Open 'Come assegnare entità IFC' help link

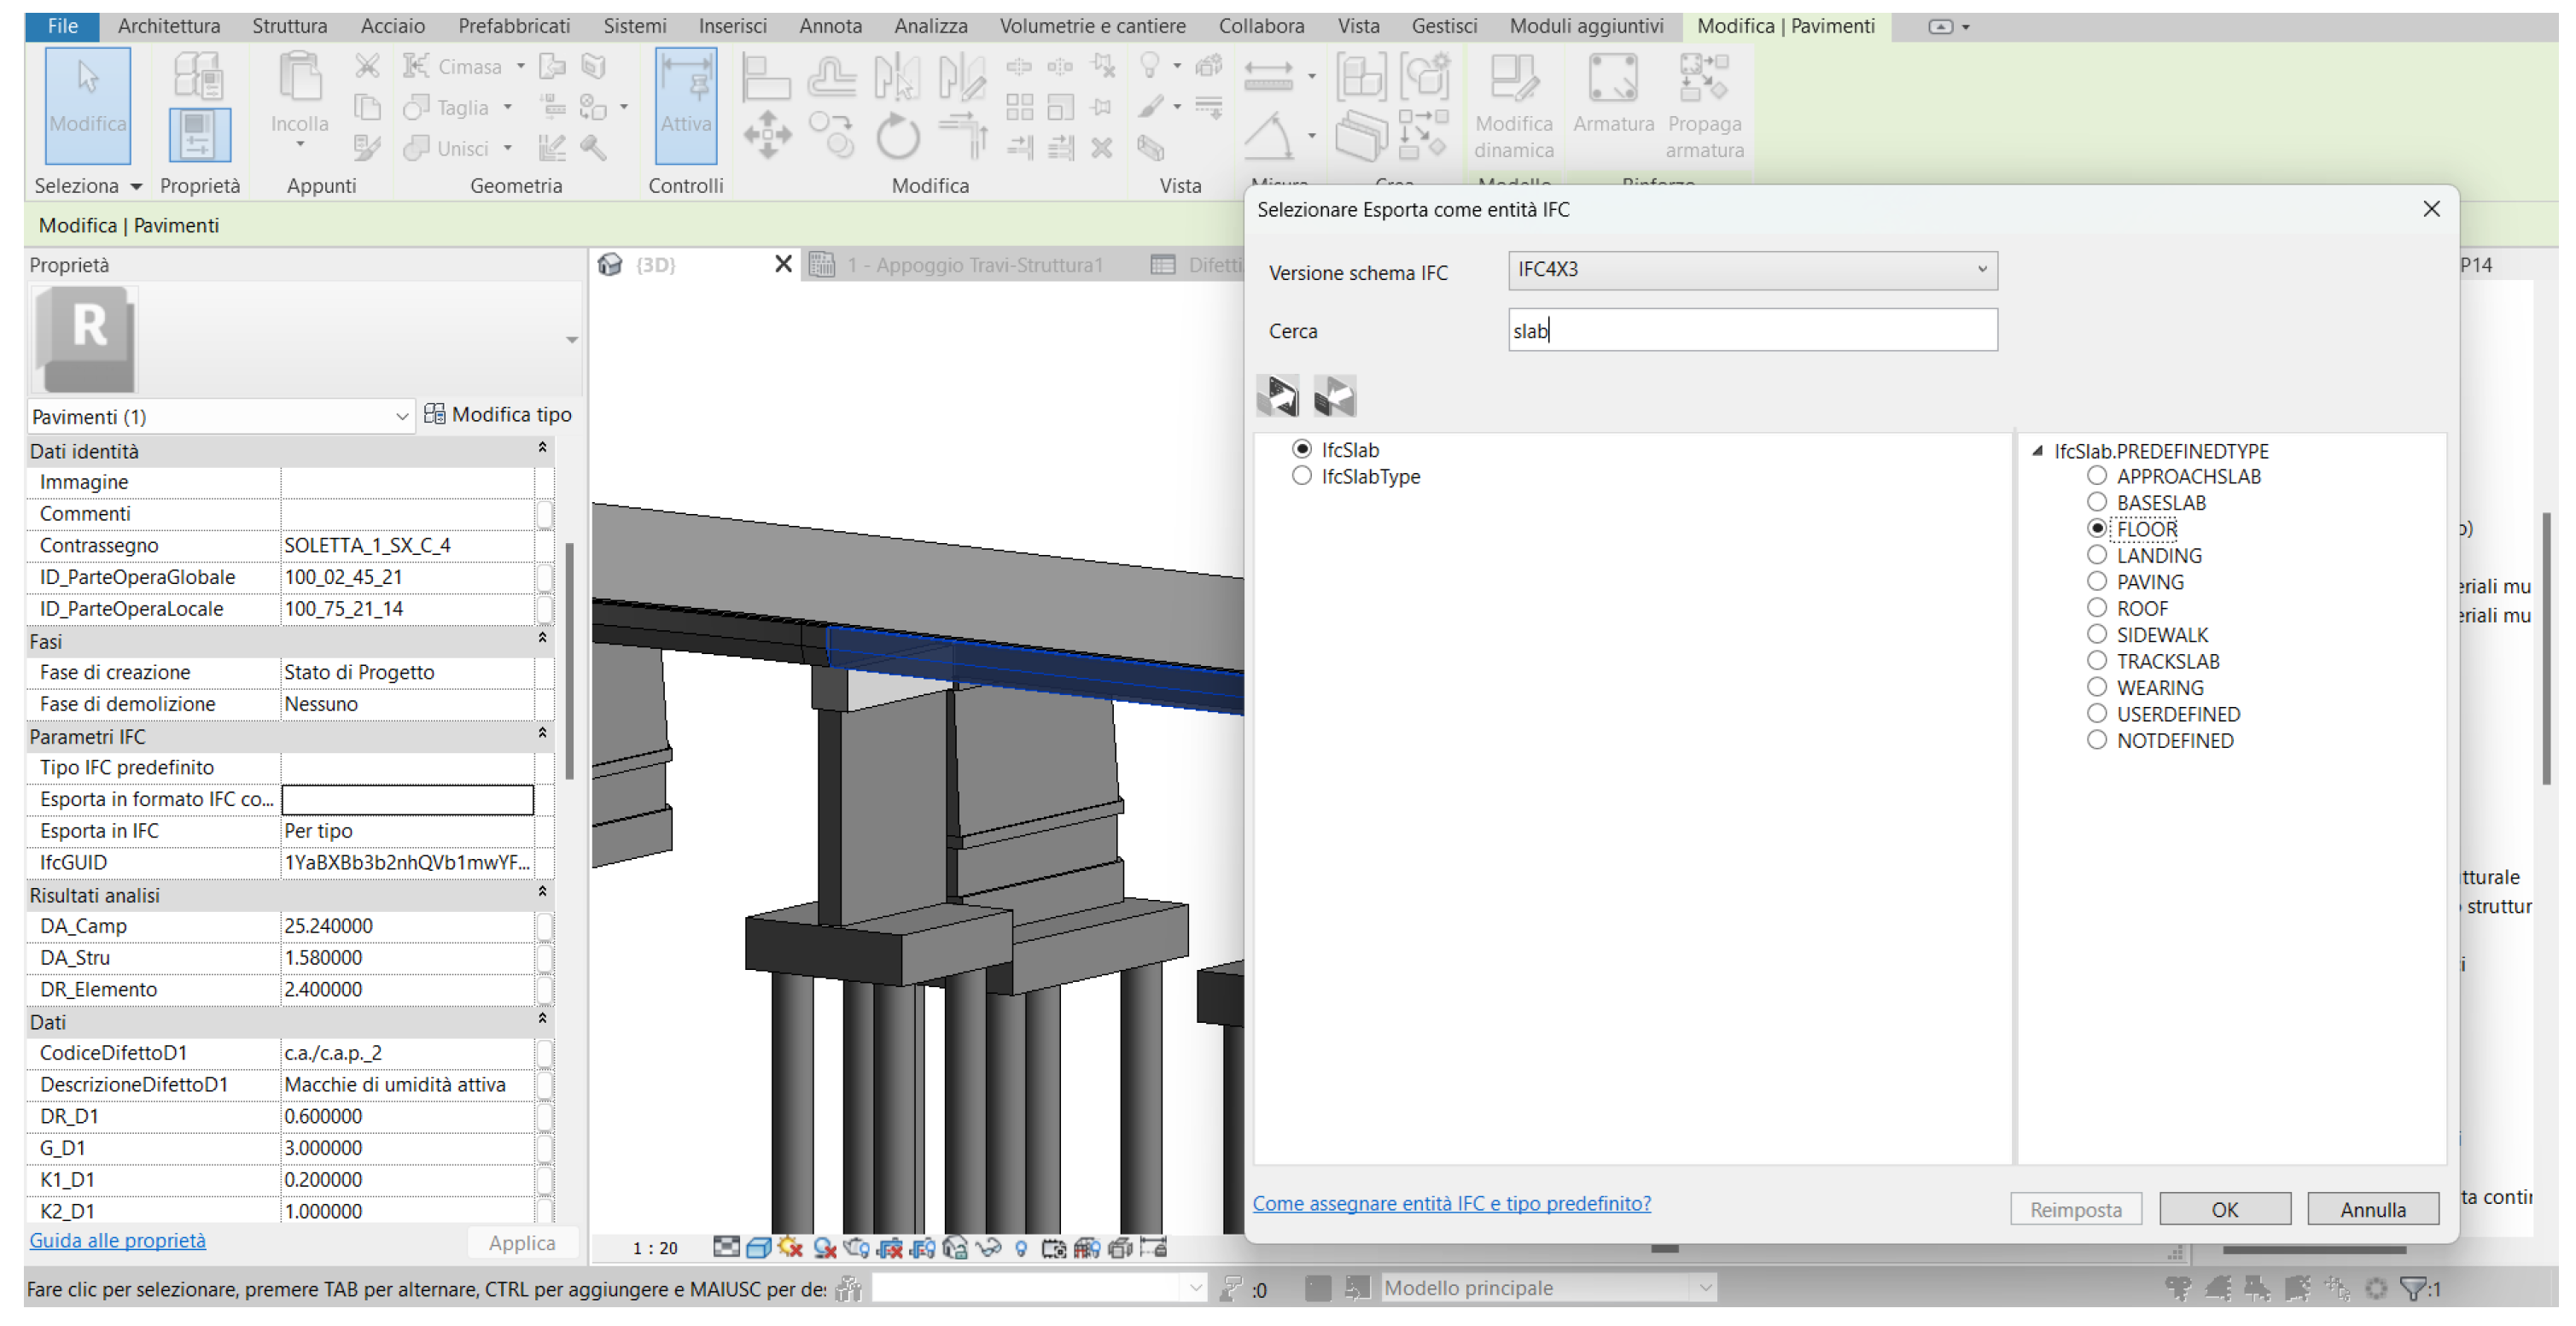1451,1203
